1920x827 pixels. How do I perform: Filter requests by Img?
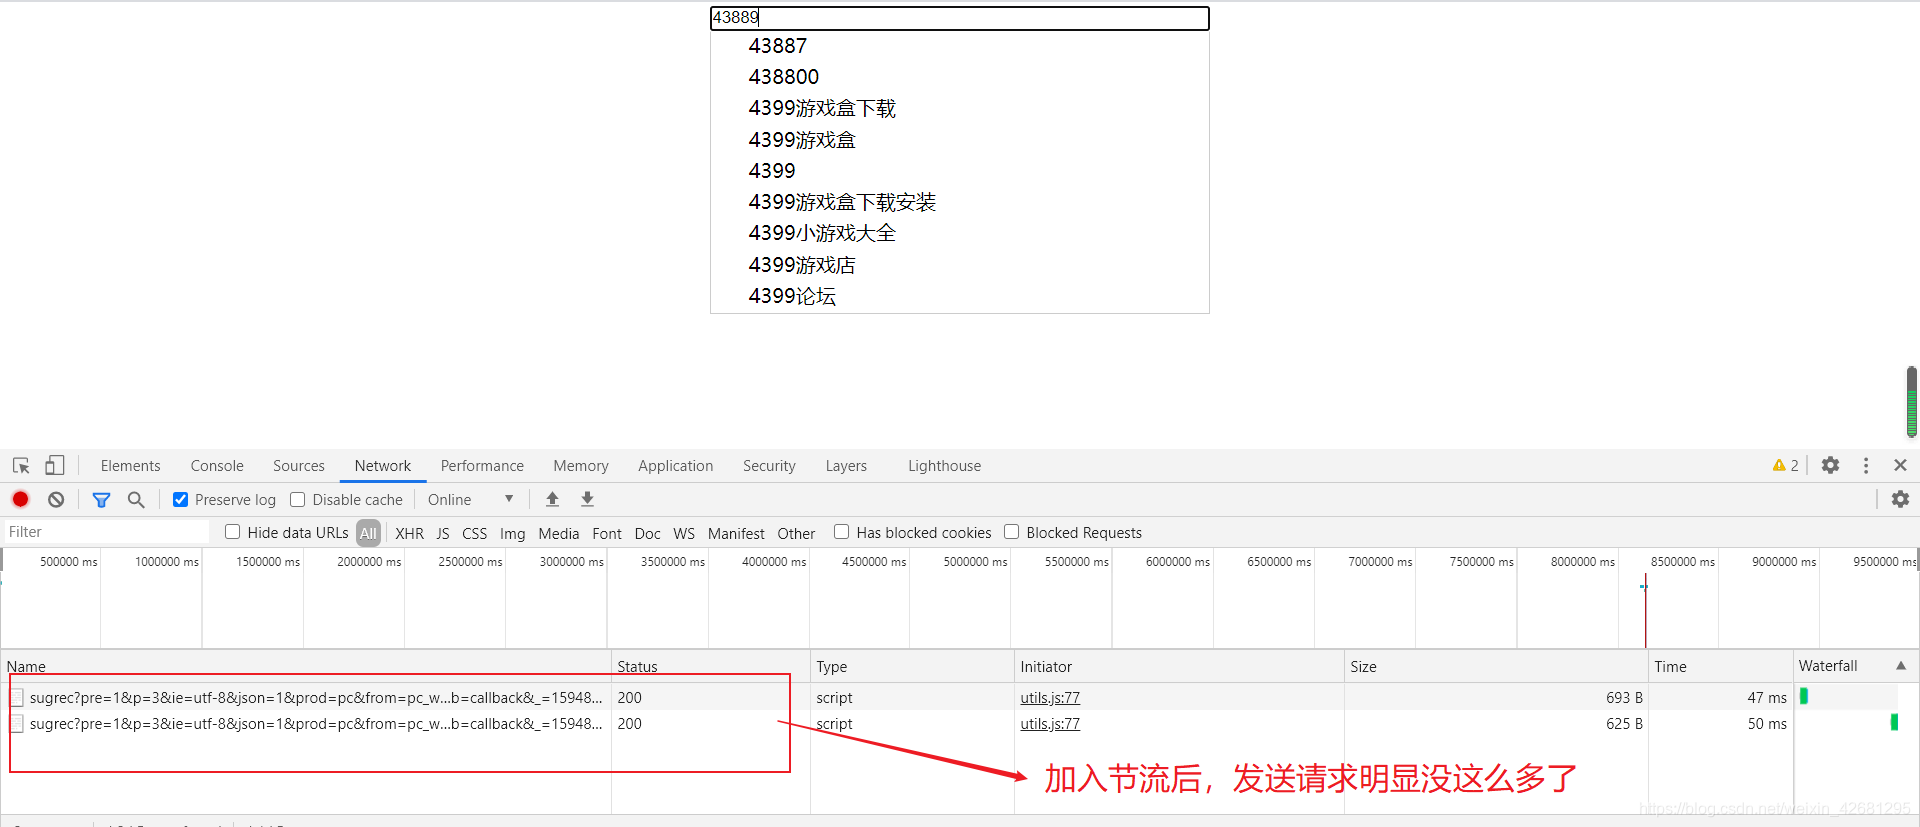513,533
